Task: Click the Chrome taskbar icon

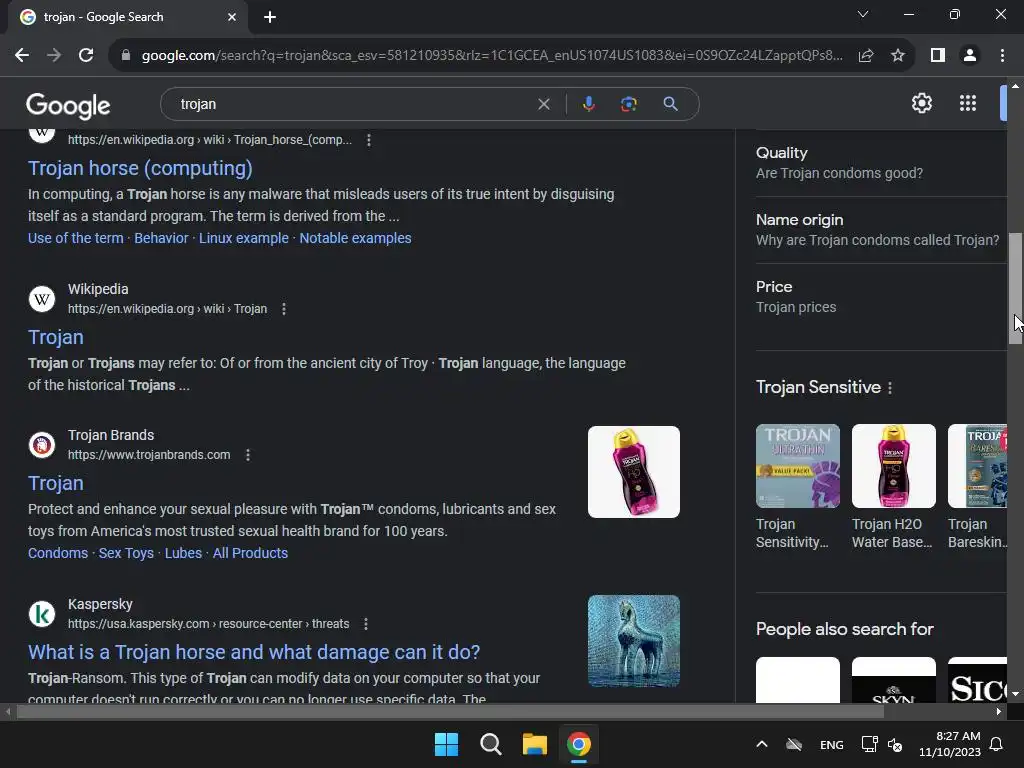Action: tap(579, 744)
